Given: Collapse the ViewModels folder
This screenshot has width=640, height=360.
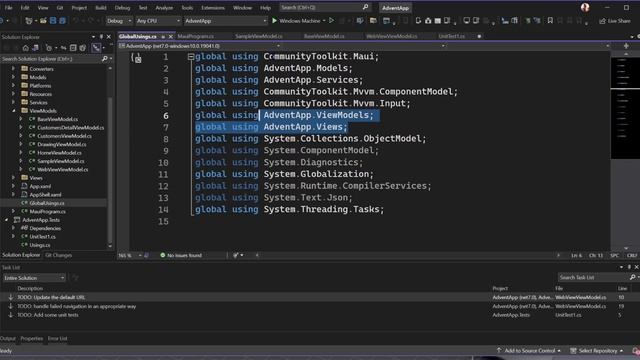Looking at the screenshot, I should tap(14, 111).
